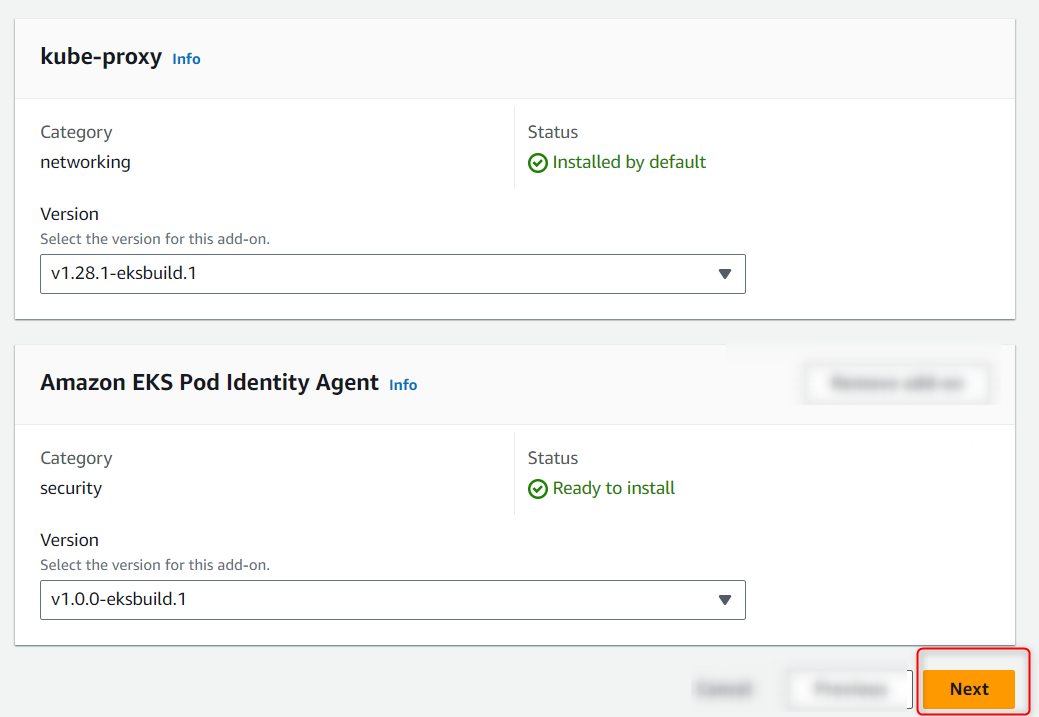
Task: Click the status icon next to "Ready to install"
Action: 537,488
